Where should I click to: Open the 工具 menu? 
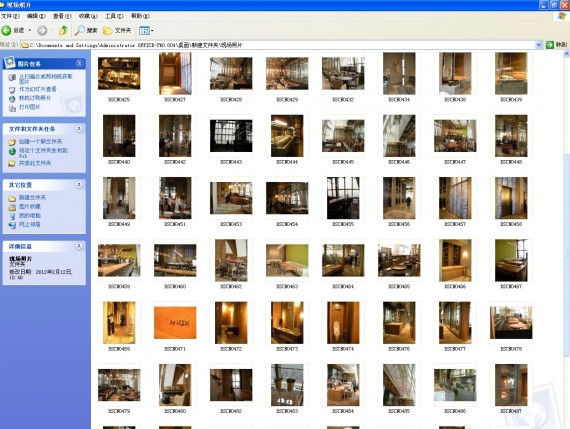(x=114, y=16)
